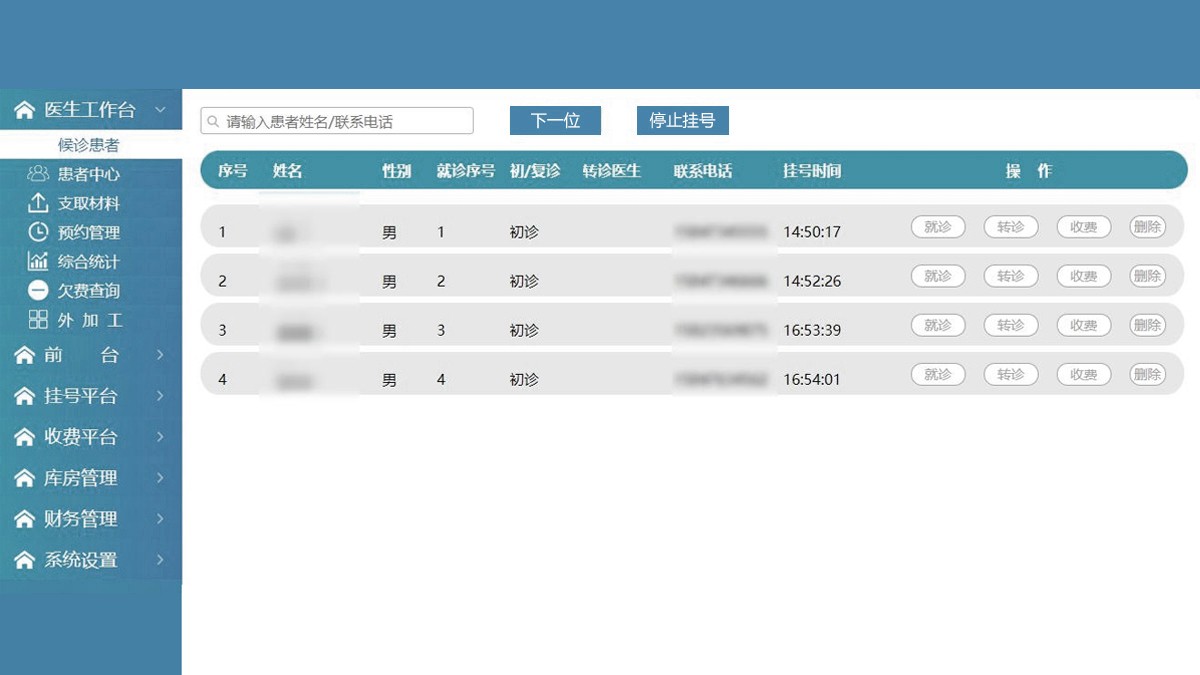Expand the 收费平台 menu arrow
The image size is (1200, 675).
[160, 438]
